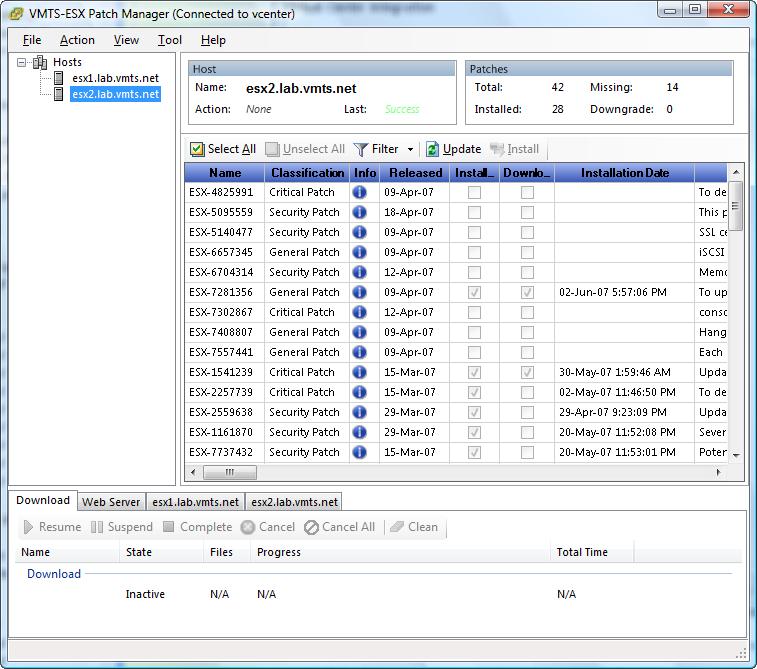
Task: Click the server icon next to esx2.lab.vmts.net
Action: pyautogui.click(x=58, y=94)
